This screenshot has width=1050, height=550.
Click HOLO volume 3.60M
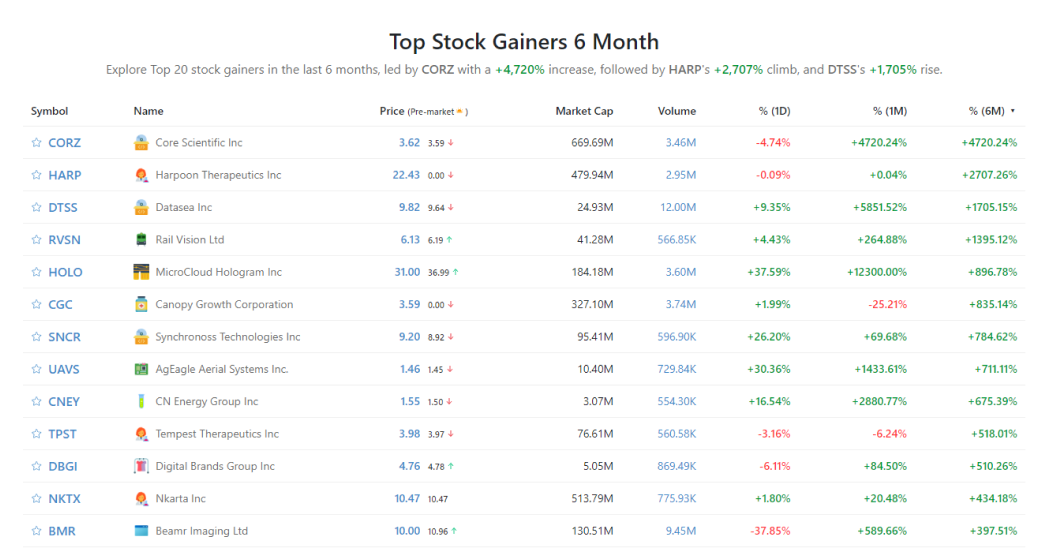click(680, 272)
